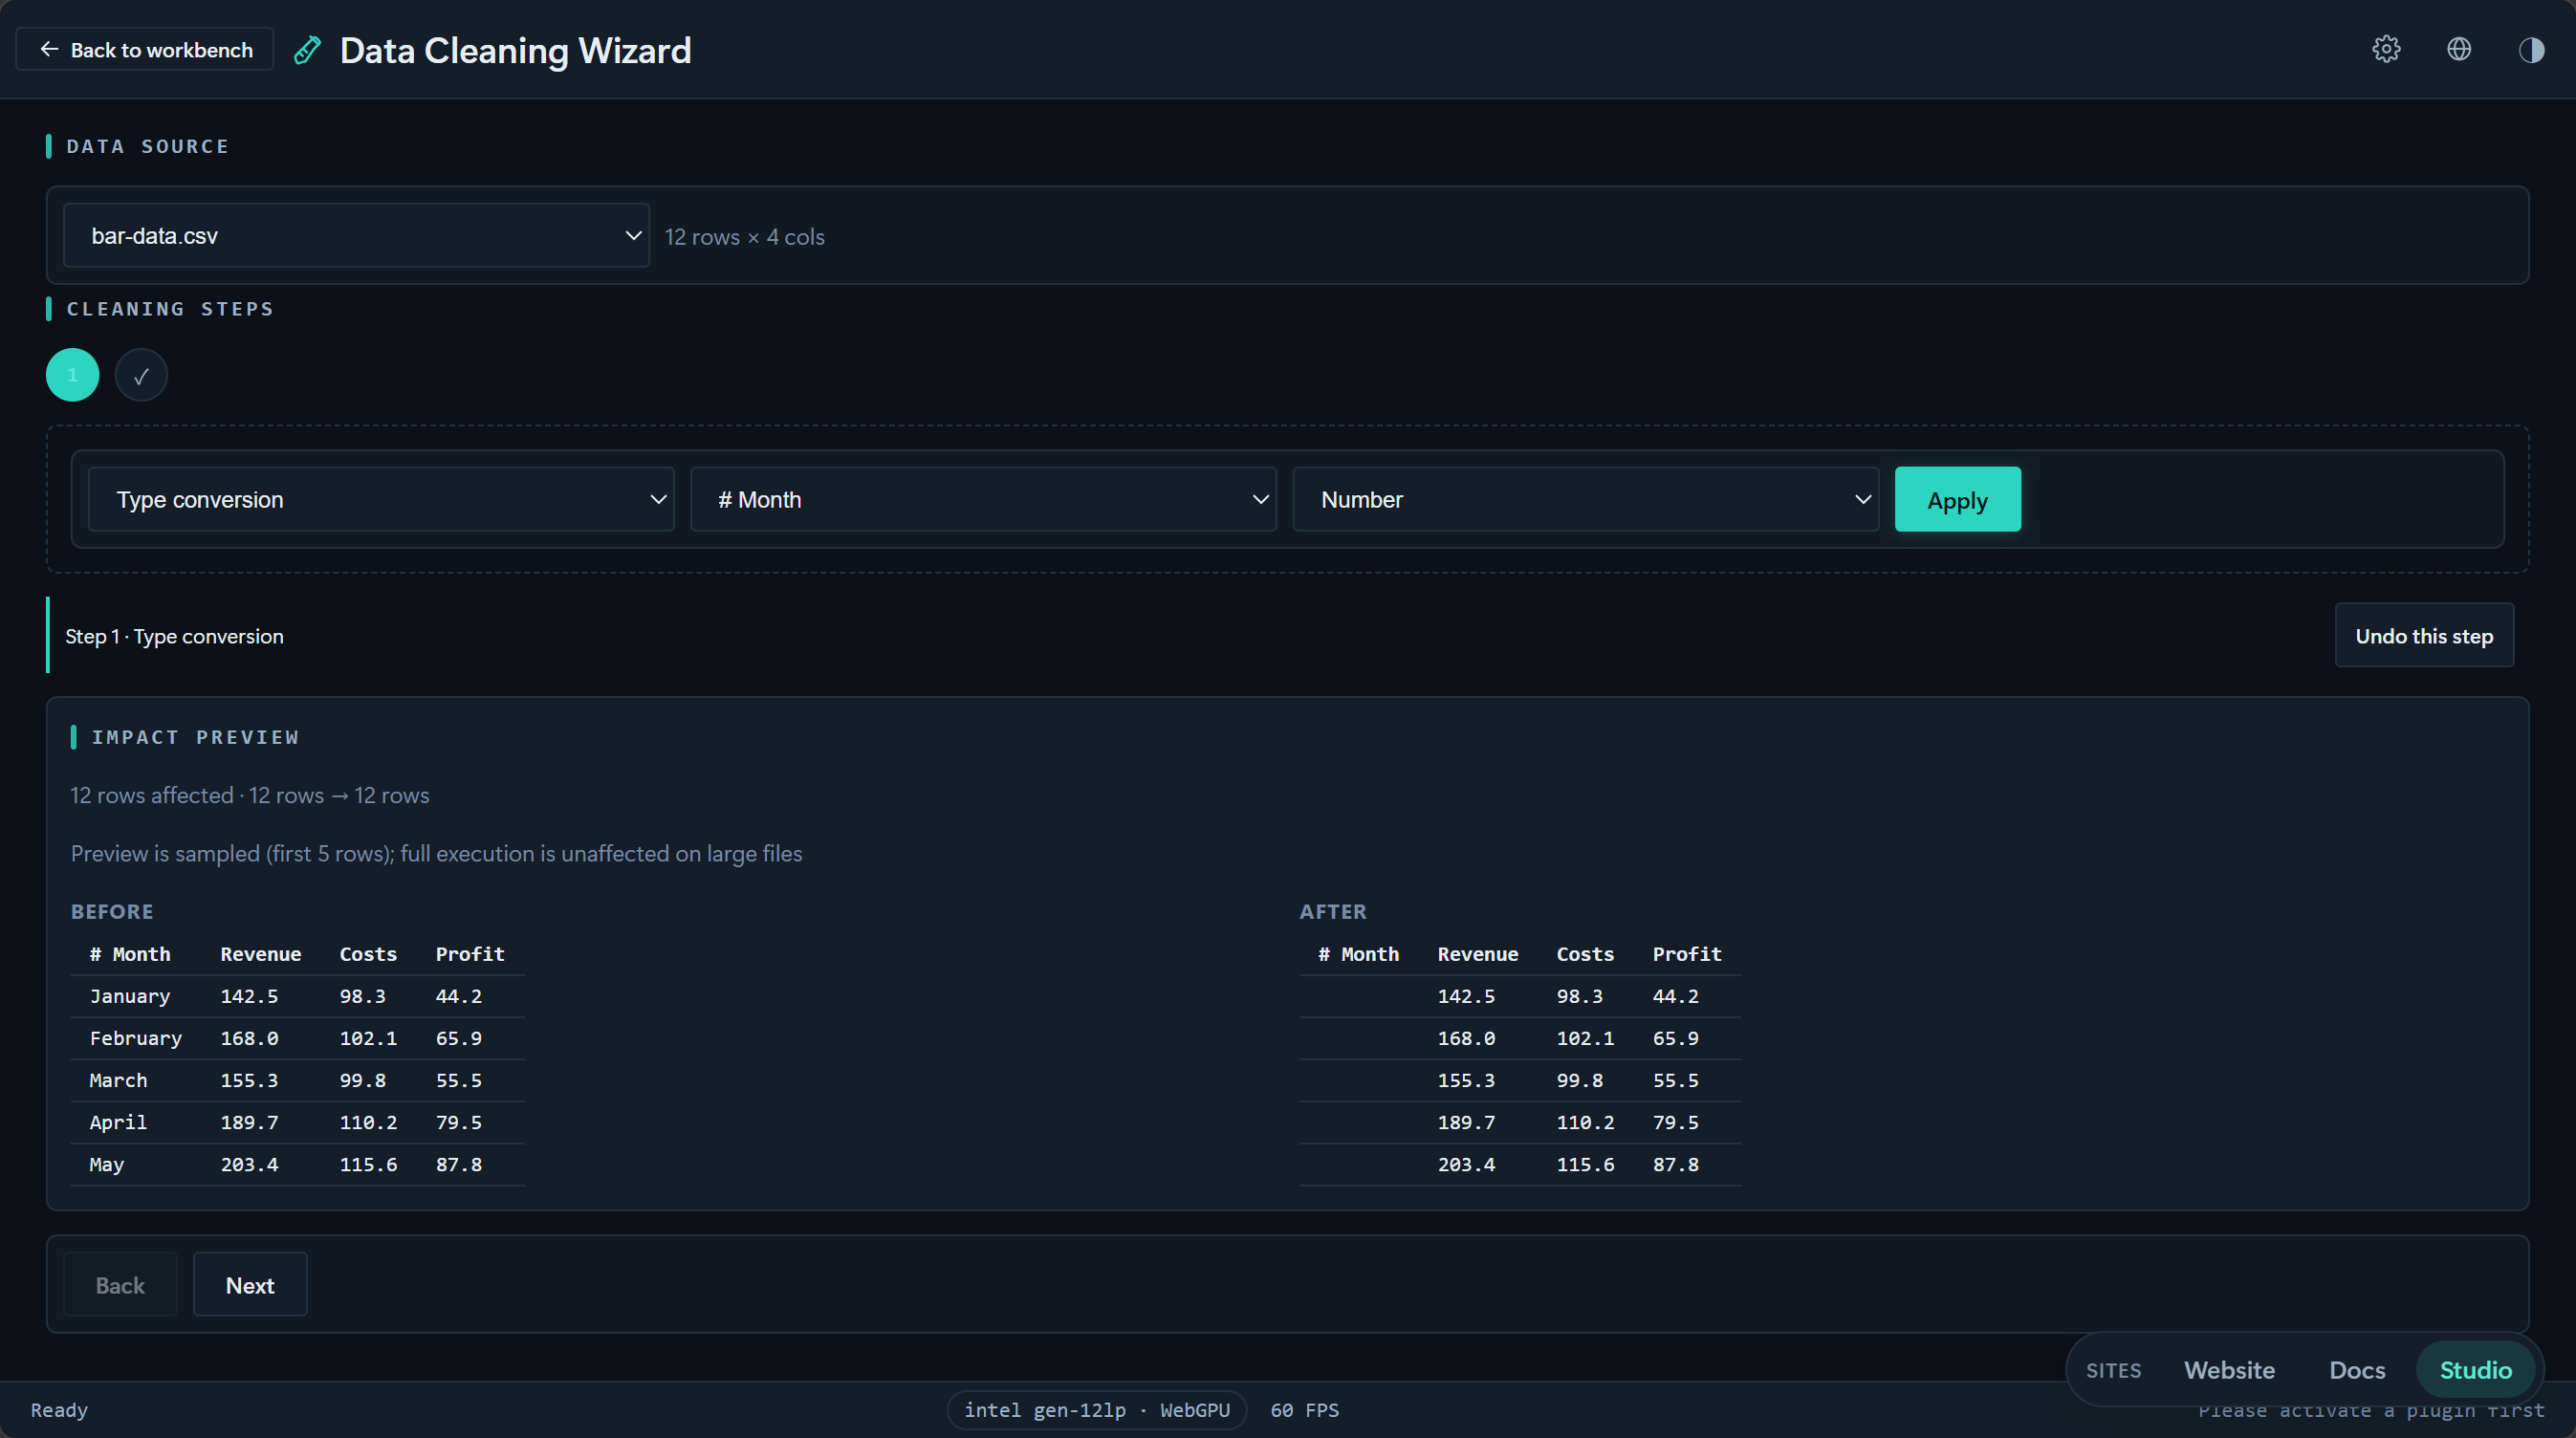Toggle the contrast theme icon
The width and height of the screenshot is (2576, 1438).
2531,49
